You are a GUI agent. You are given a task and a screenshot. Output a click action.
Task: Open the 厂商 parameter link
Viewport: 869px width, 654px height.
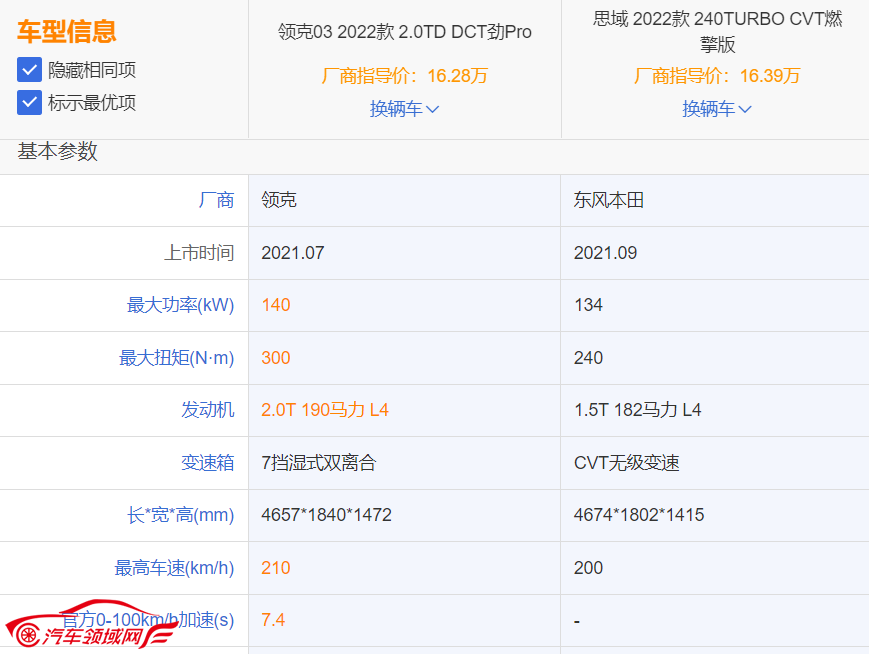pos(217,200)
